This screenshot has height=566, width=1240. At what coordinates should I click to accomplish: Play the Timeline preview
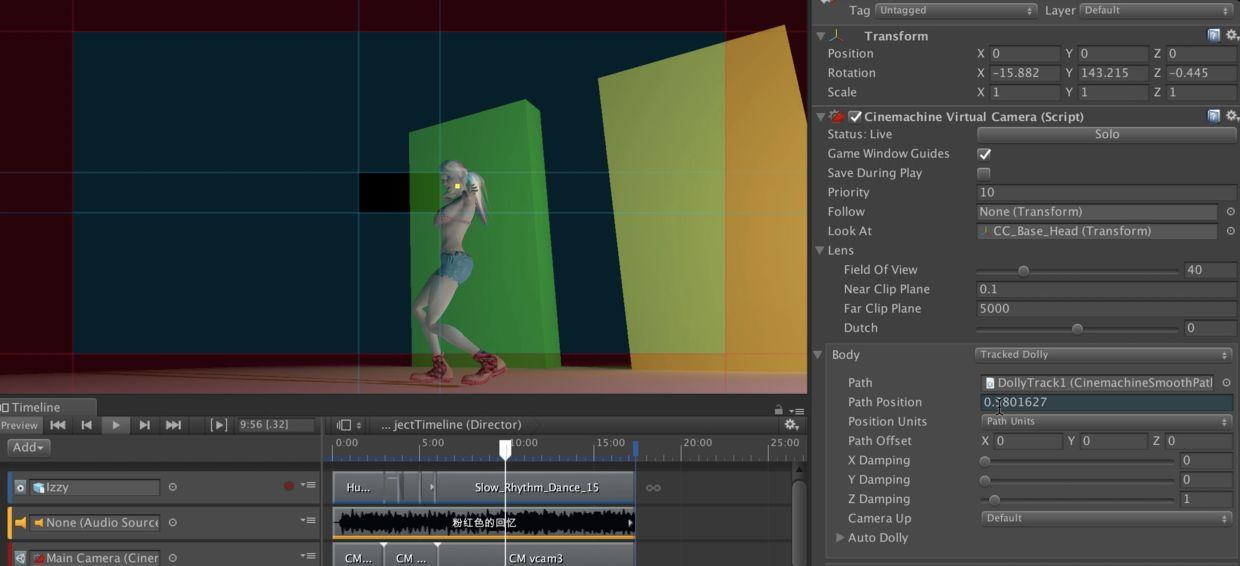click(116, 425)
